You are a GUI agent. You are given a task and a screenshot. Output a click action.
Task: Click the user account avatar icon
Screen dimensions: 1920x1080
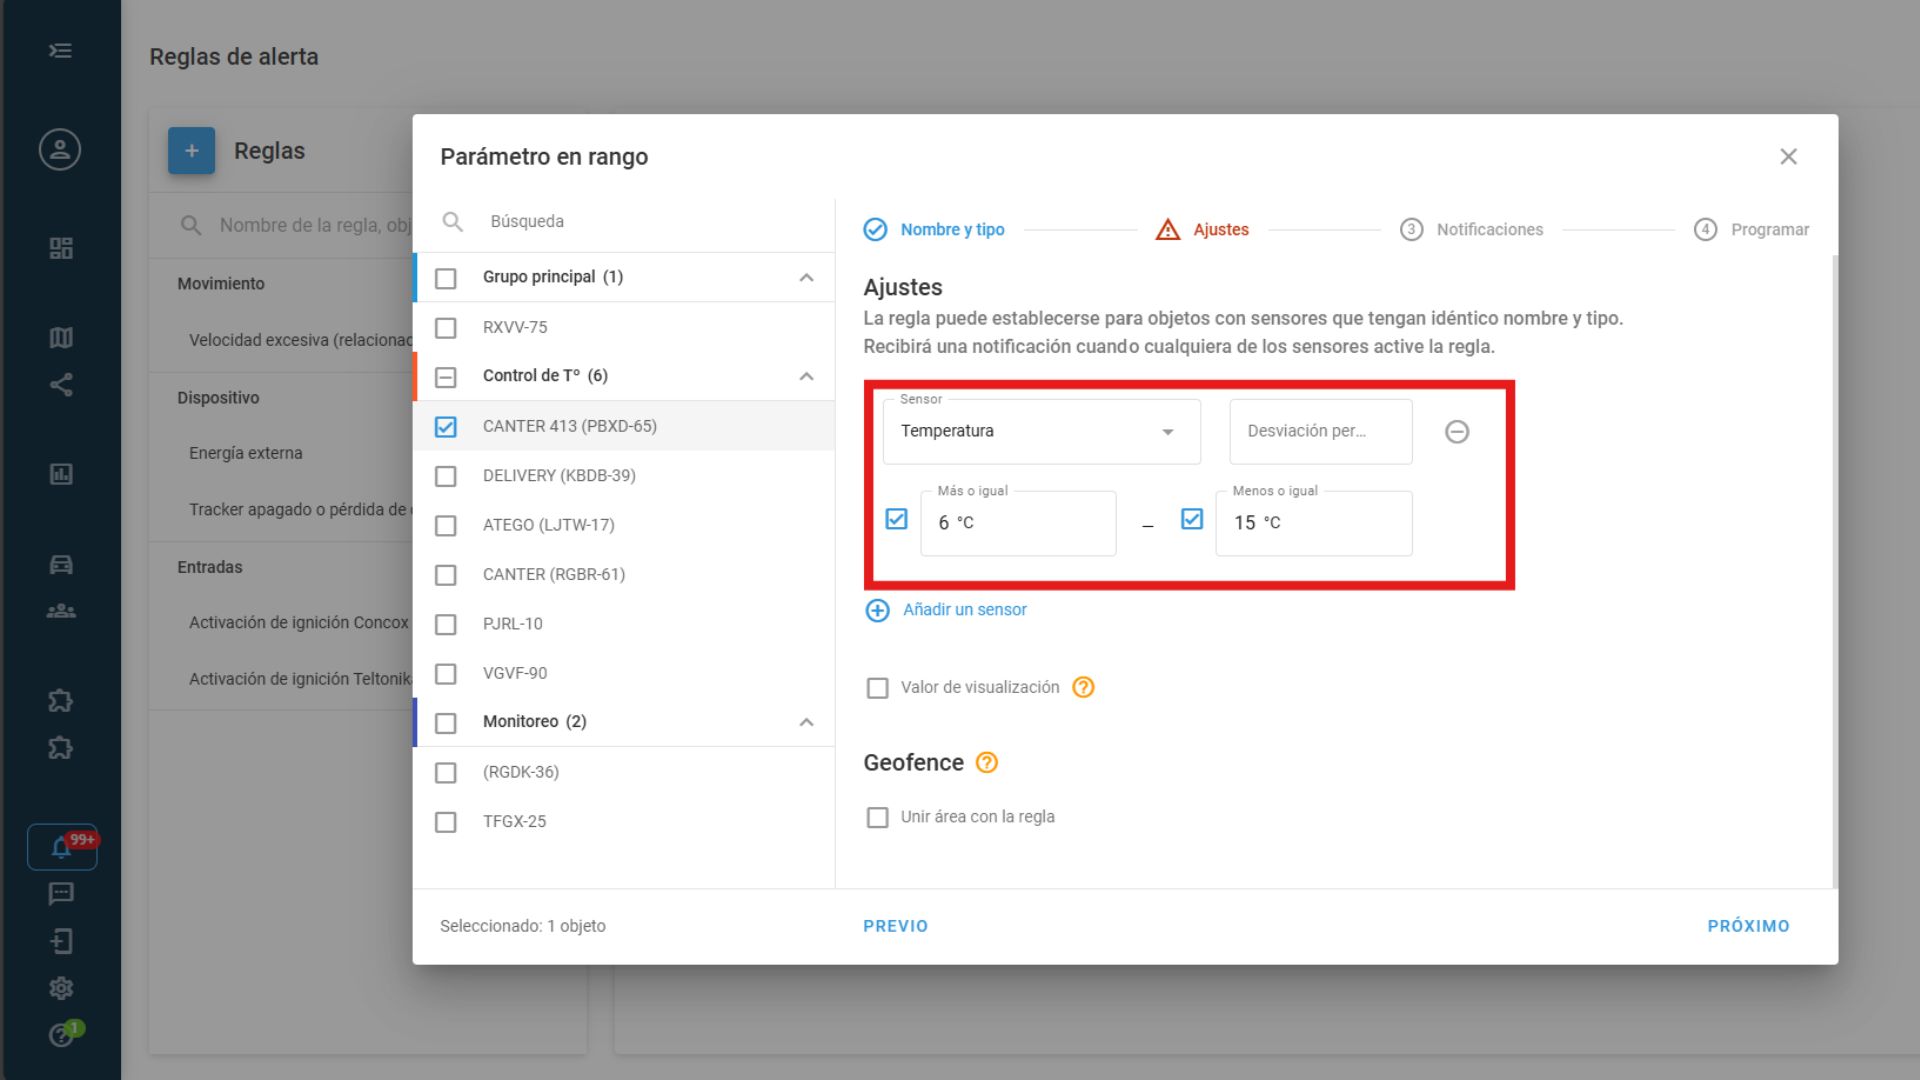tap(60, 150)
